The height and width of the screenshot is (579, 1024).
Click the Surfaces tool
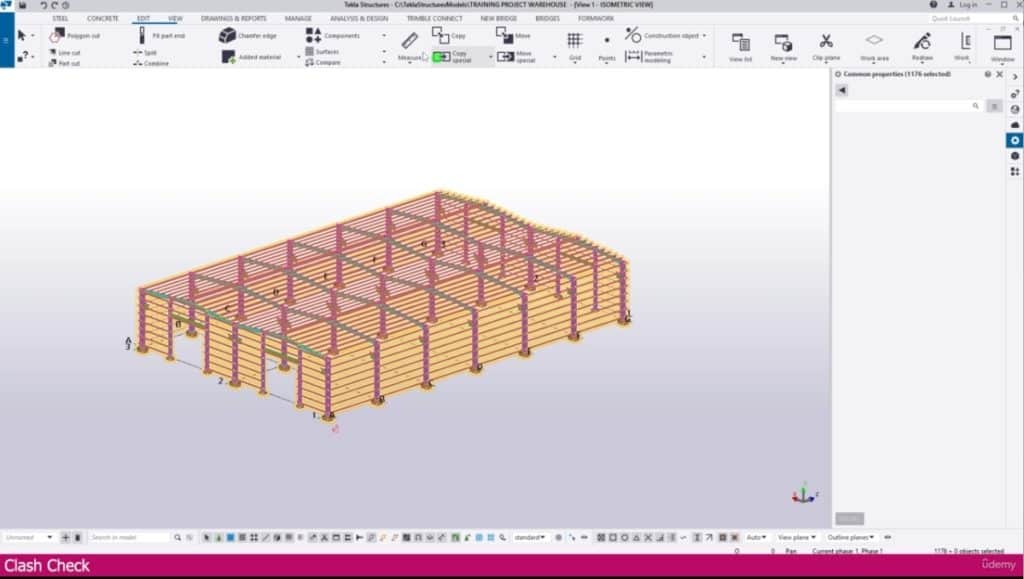click(x=322, y=52)
